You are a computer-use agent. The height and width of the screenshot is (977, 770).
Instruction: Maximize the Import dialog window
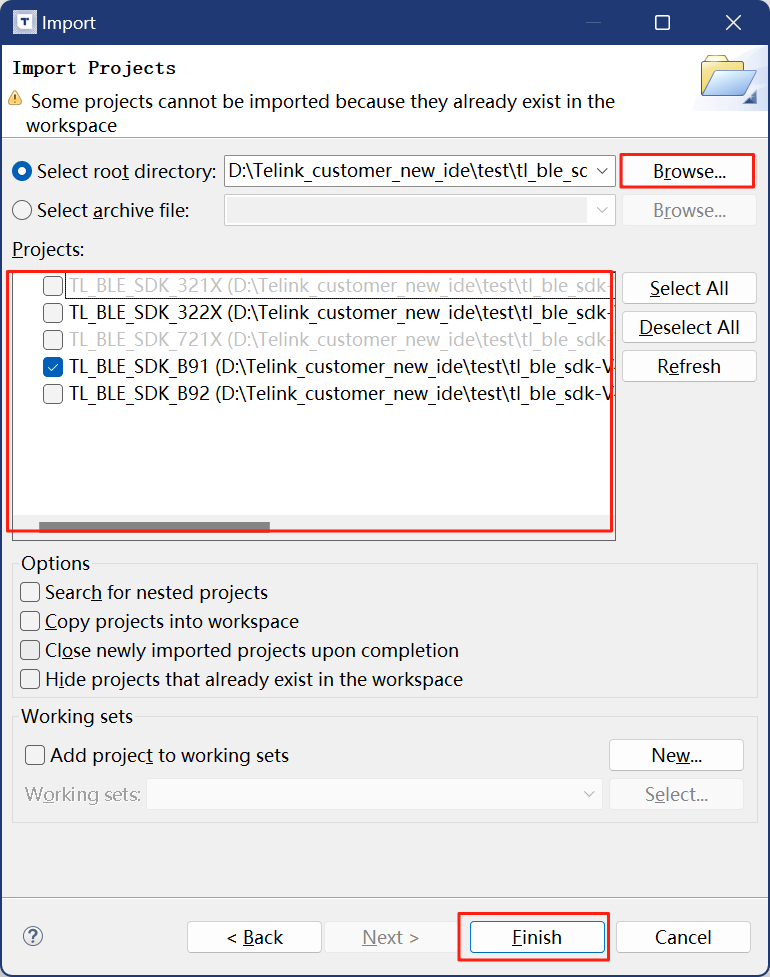[662, 22]
